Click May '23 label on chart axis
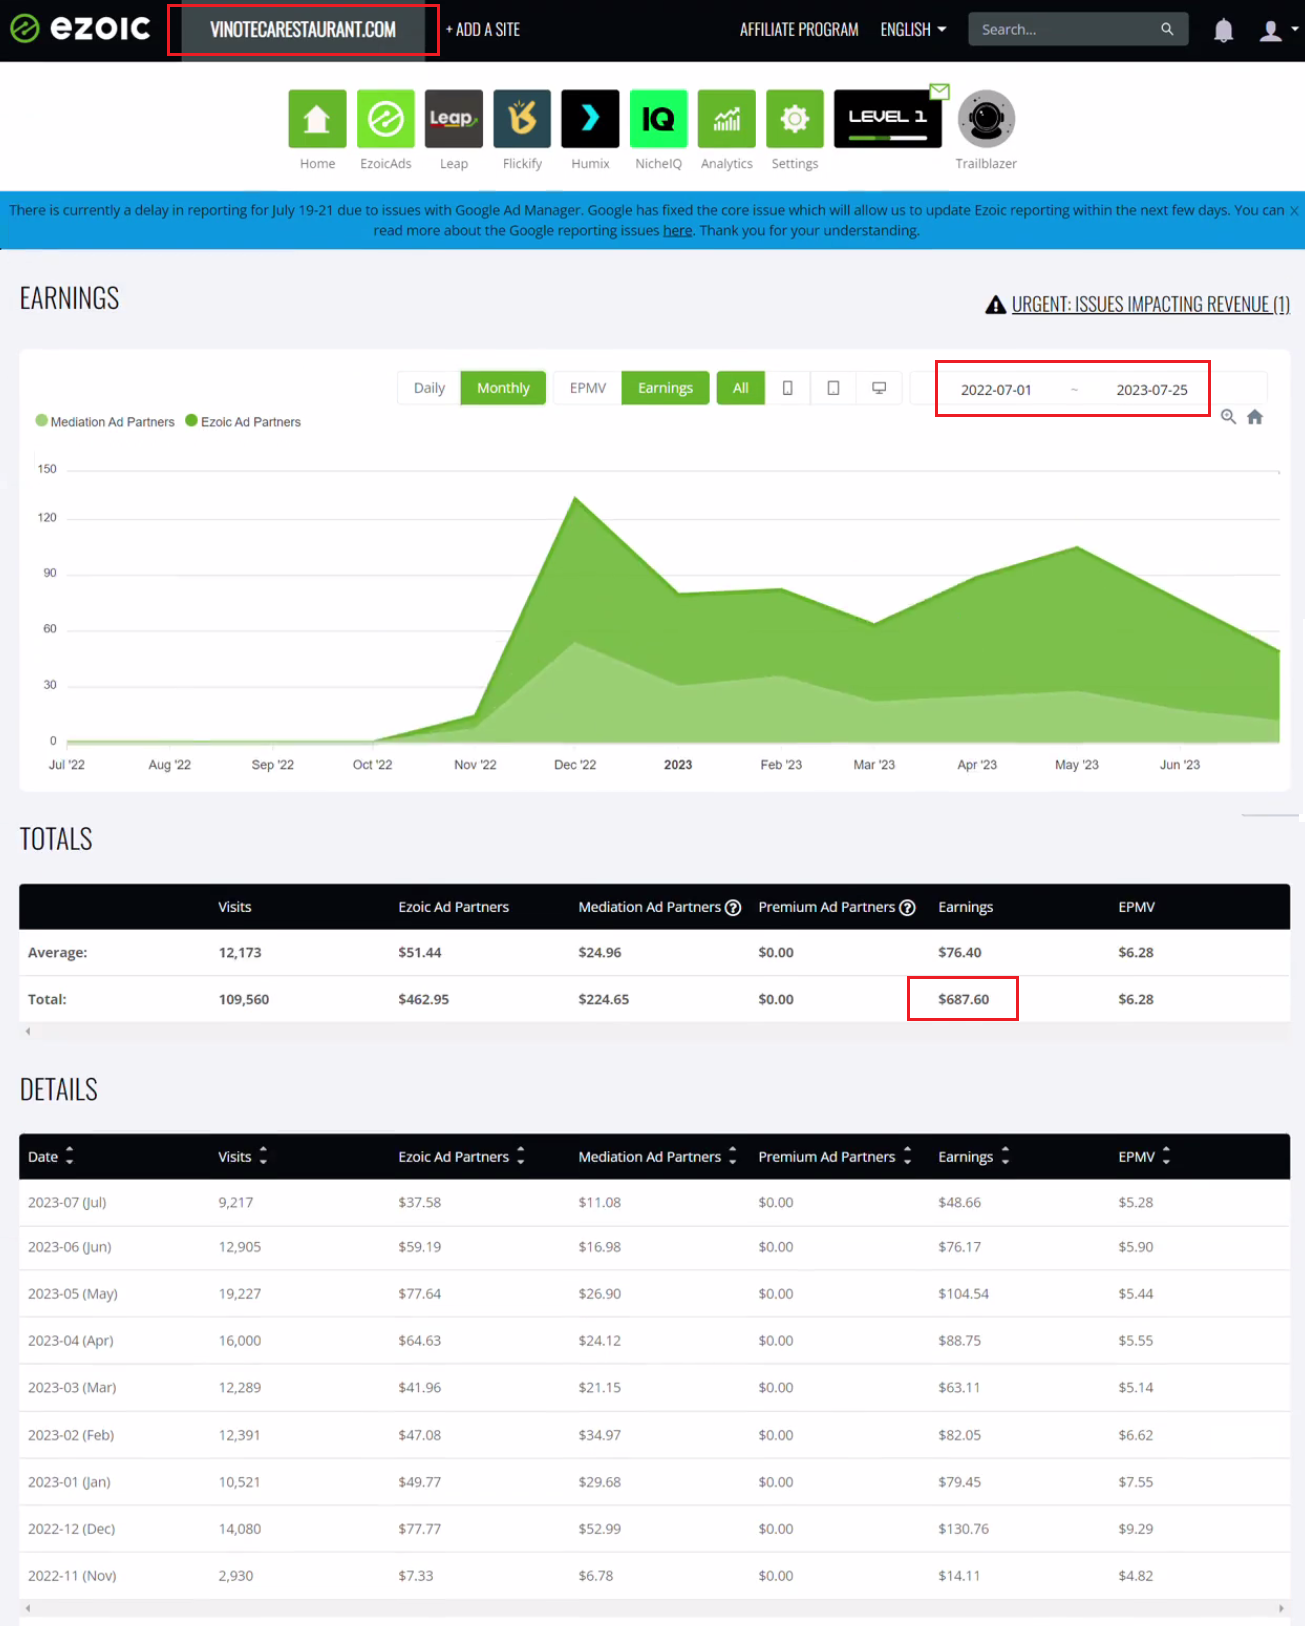Viewport: 1305px width, 1651px height. tap(1076, 765)
